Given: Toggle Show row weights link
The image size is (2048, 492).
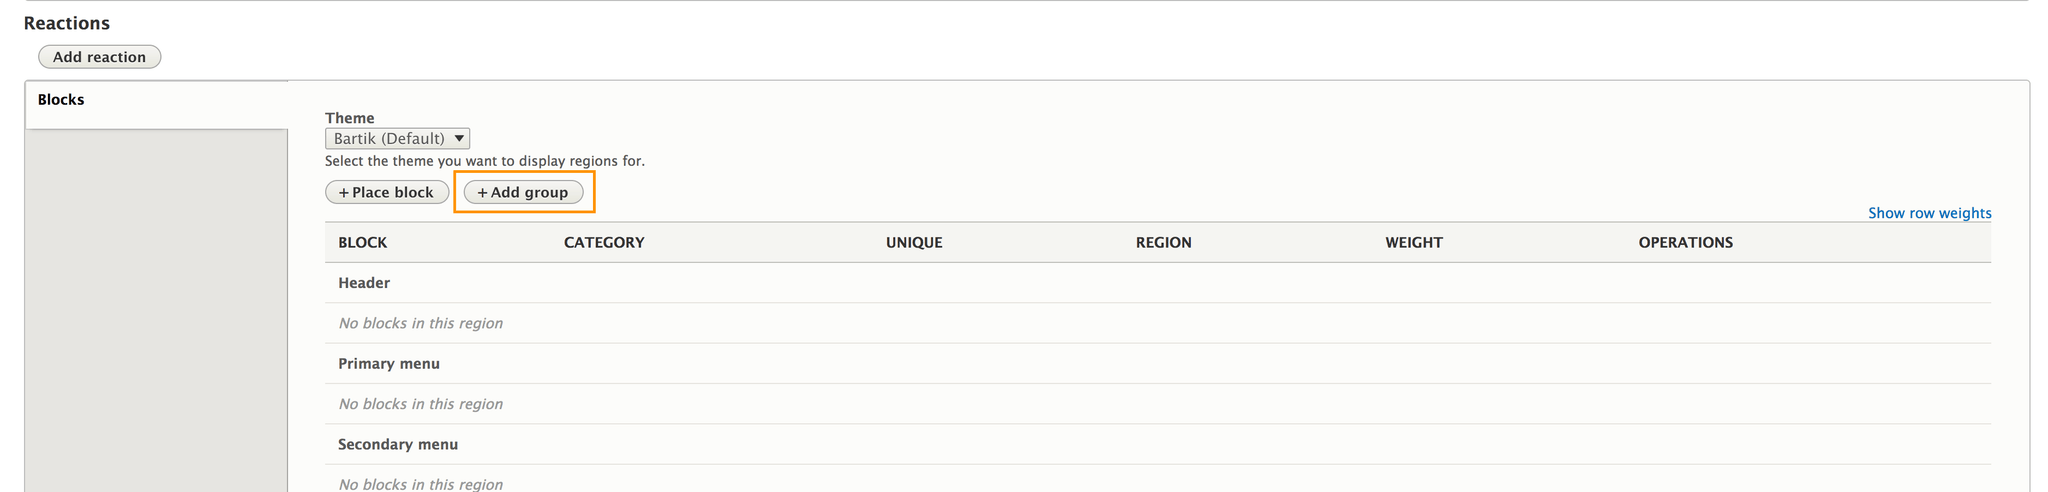Looking at the screenshot, I should pyautogui.click(x=1929, y=213).
